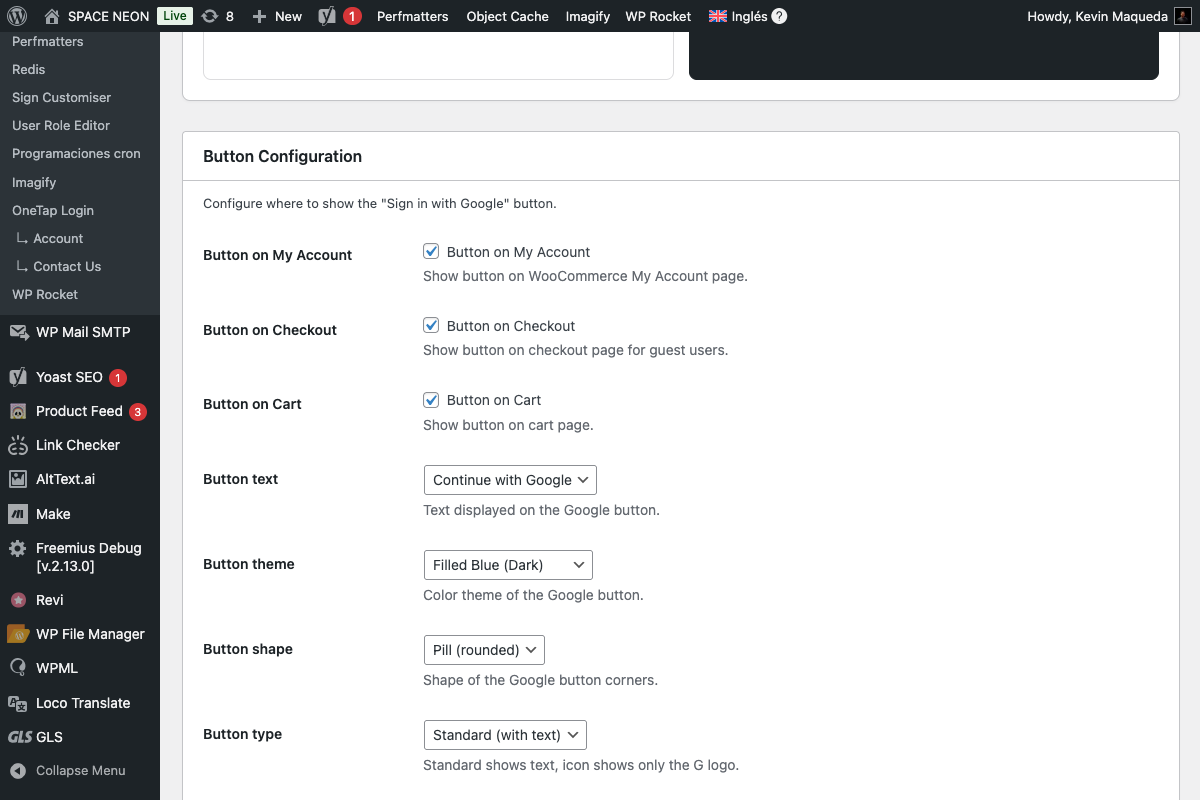Disable Button on Checkout option
The image size is (1200, 800).
(431, 325)
